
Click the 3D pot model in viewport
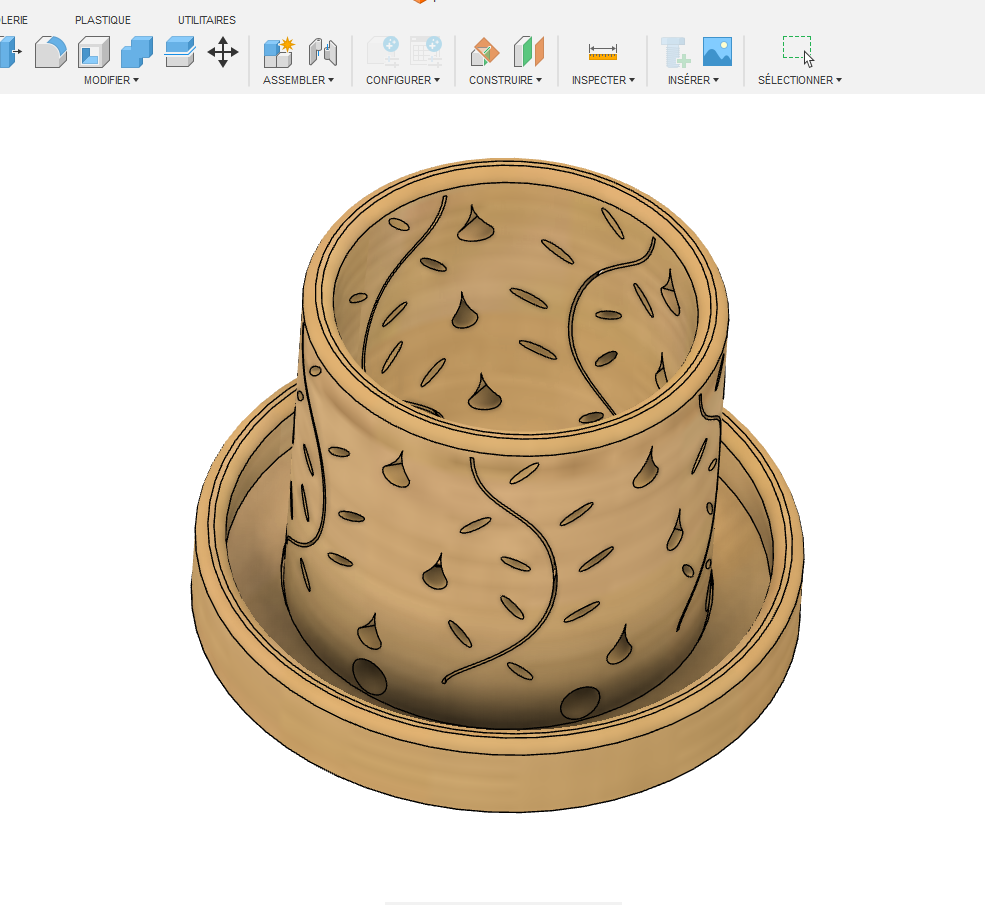(498, 484)
